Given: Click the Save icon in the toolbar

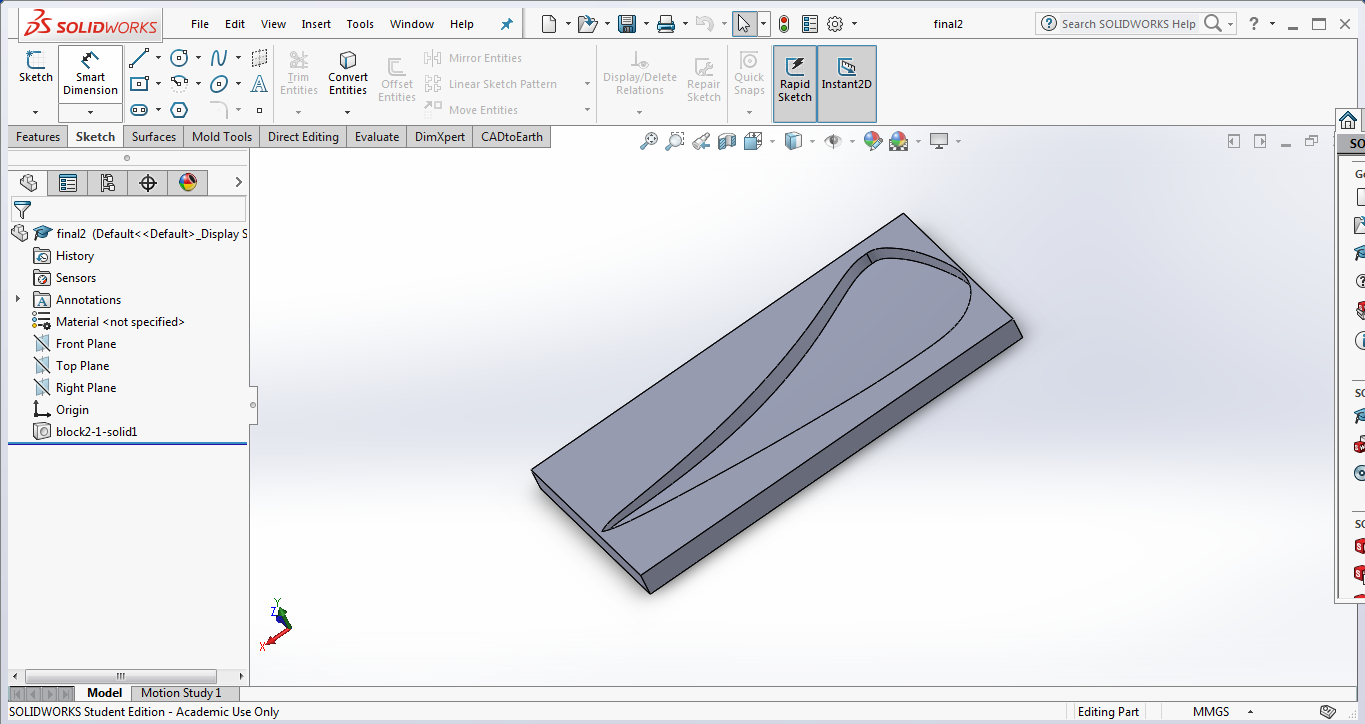Looking at the screenshot, I should 627,24.
